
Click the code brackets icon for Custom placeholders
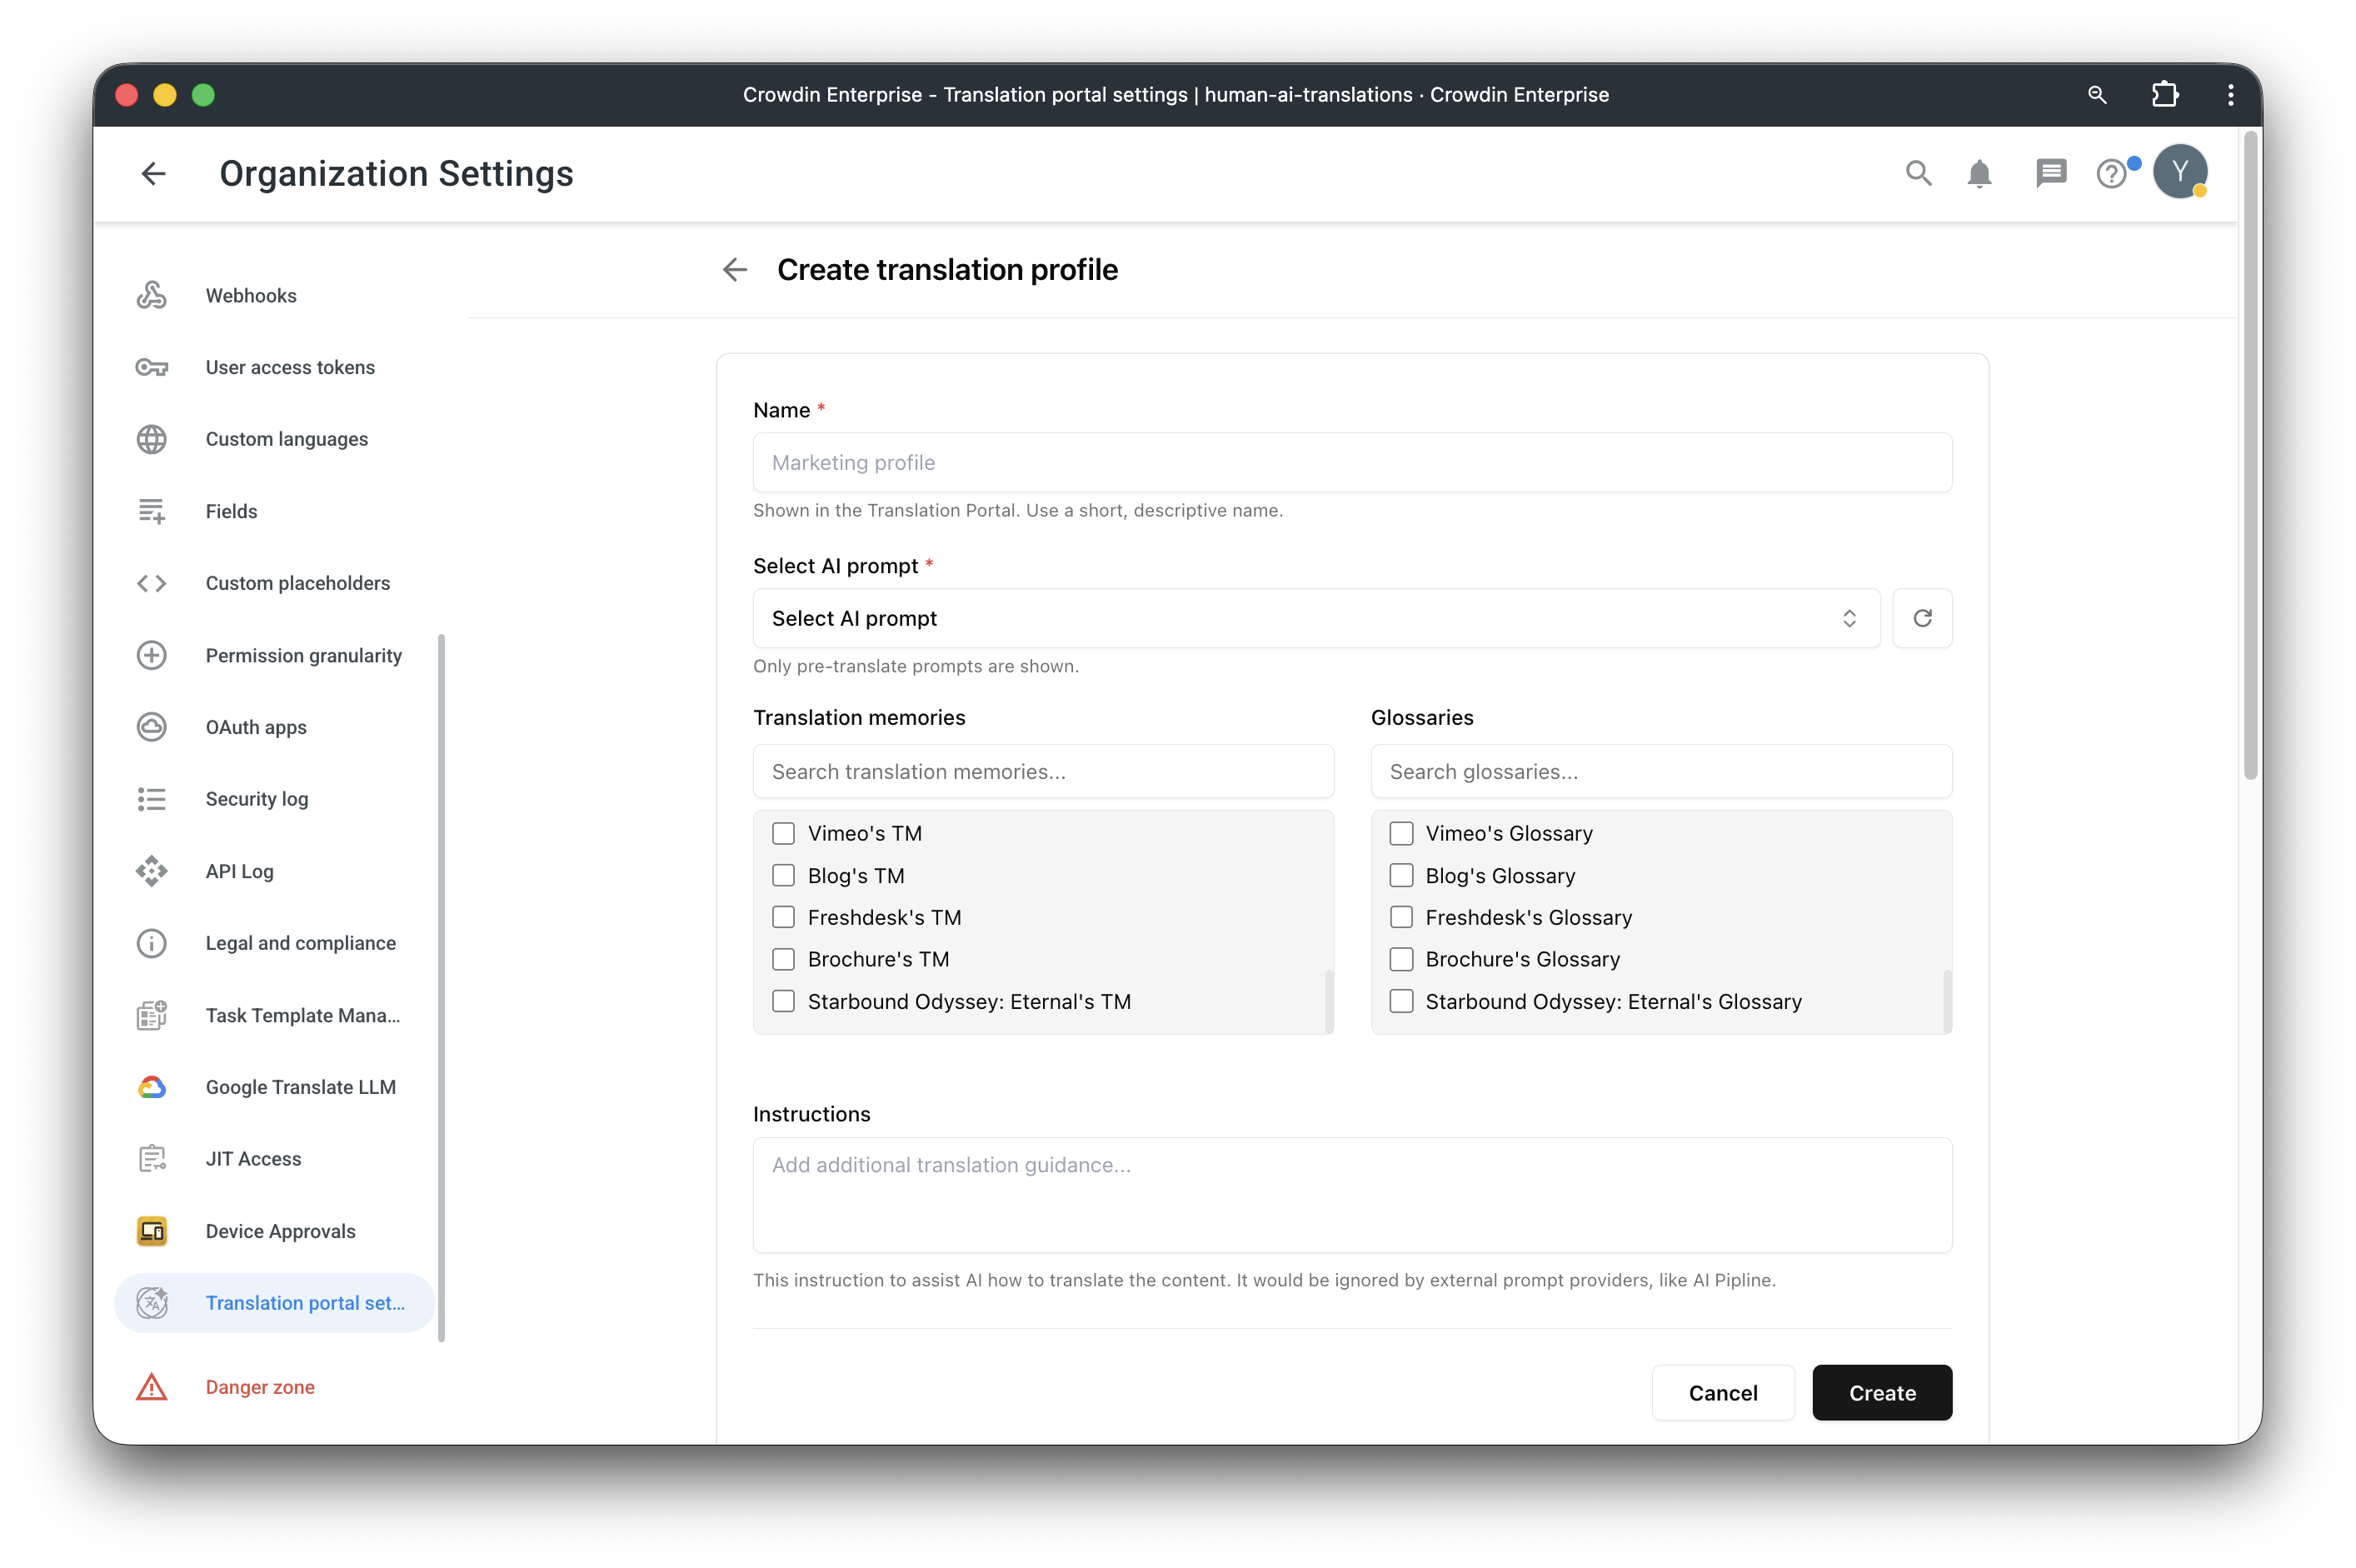[152, 583]
